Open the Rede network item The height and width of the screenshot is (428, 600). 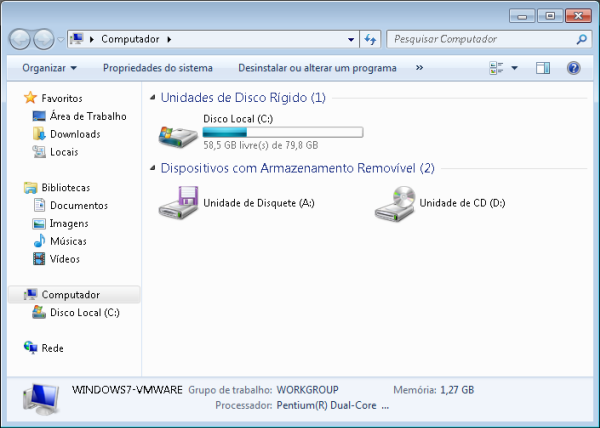pos(51,348)
